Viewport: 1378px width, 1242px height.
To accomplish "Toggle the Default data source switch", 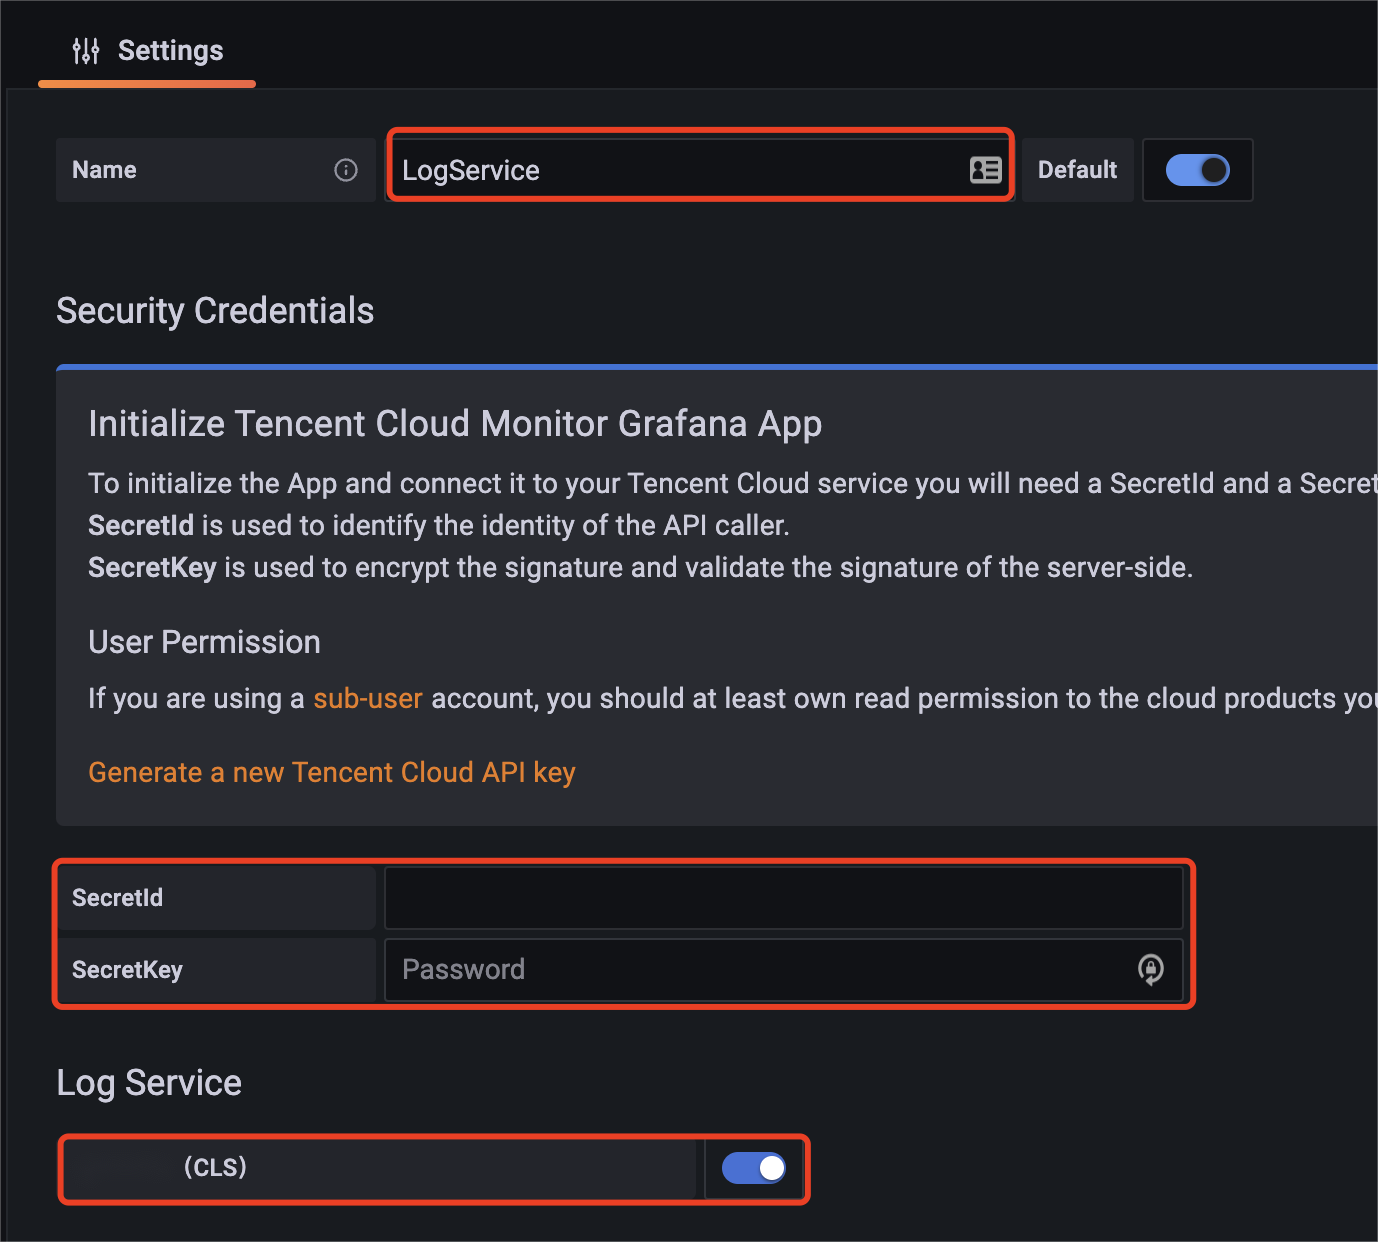I will pyautogui.click(x=1197, y=170).
